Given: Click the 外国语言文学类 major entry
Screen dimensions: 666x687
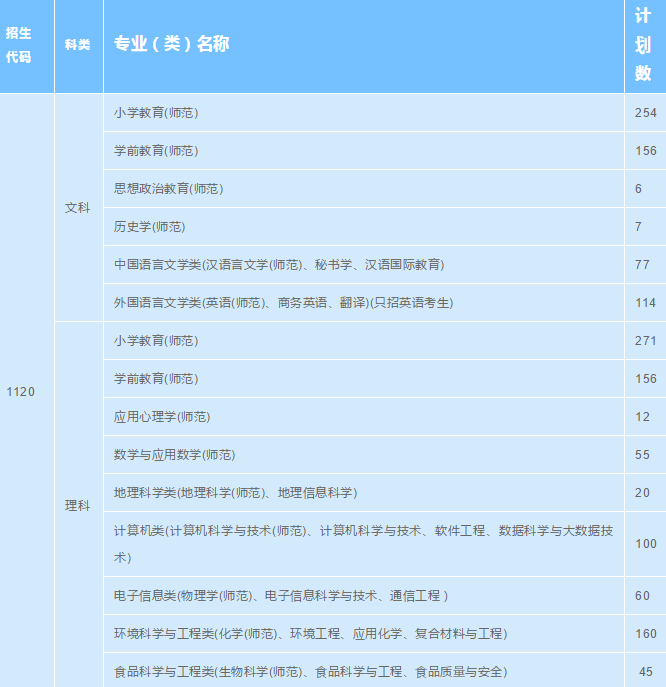Looking at the screenshot, I should 284,303.
